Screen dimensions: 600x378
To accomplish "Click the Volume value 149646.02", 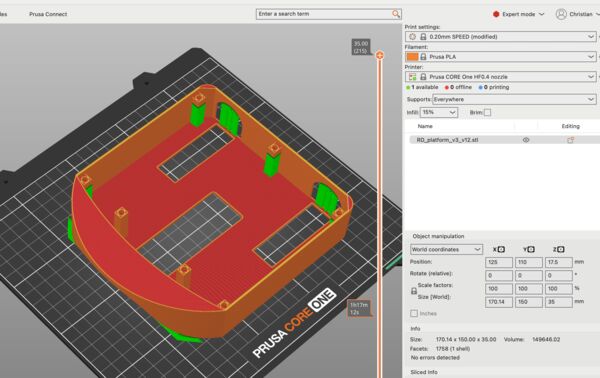I will tap(546, 340).
